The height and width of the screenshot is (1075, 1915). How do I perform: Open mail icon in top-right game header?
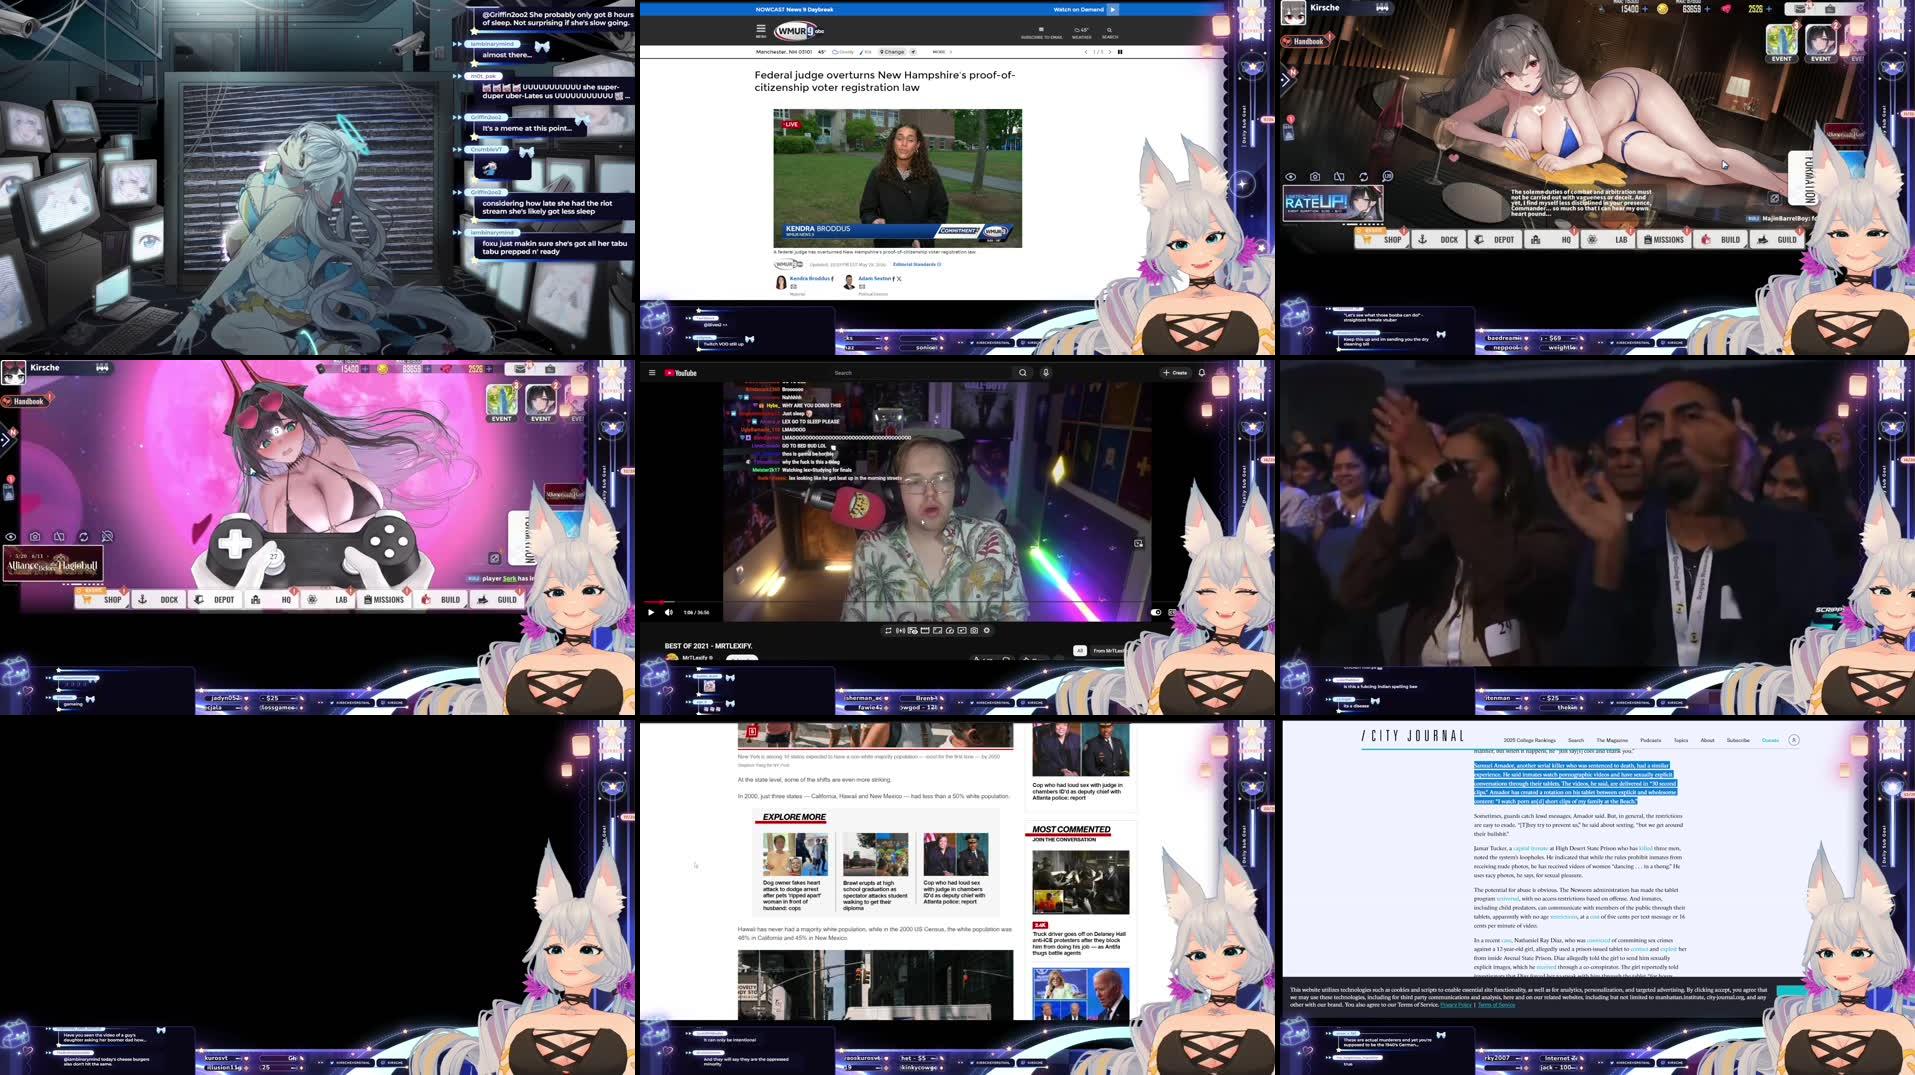pyautogui.click(x=1801, y=9)
